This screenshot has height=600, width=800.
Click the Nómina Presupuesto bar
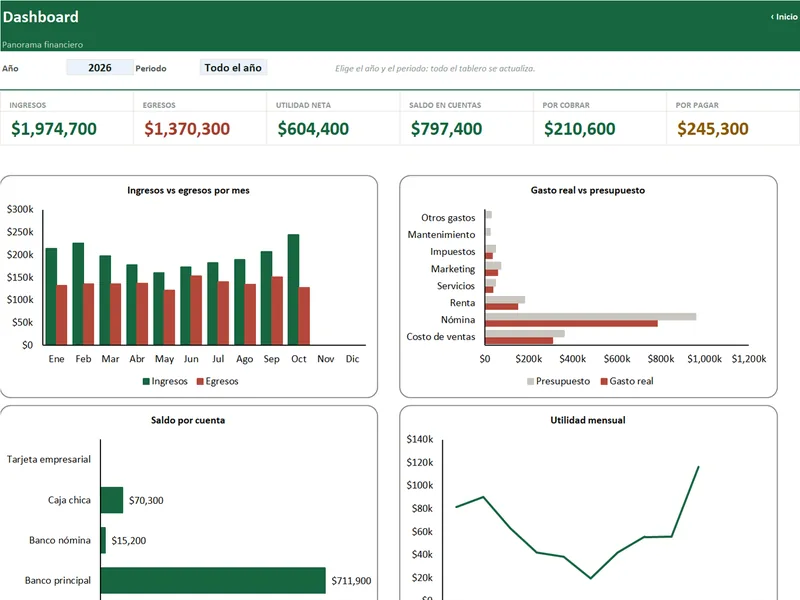(591, 317)
